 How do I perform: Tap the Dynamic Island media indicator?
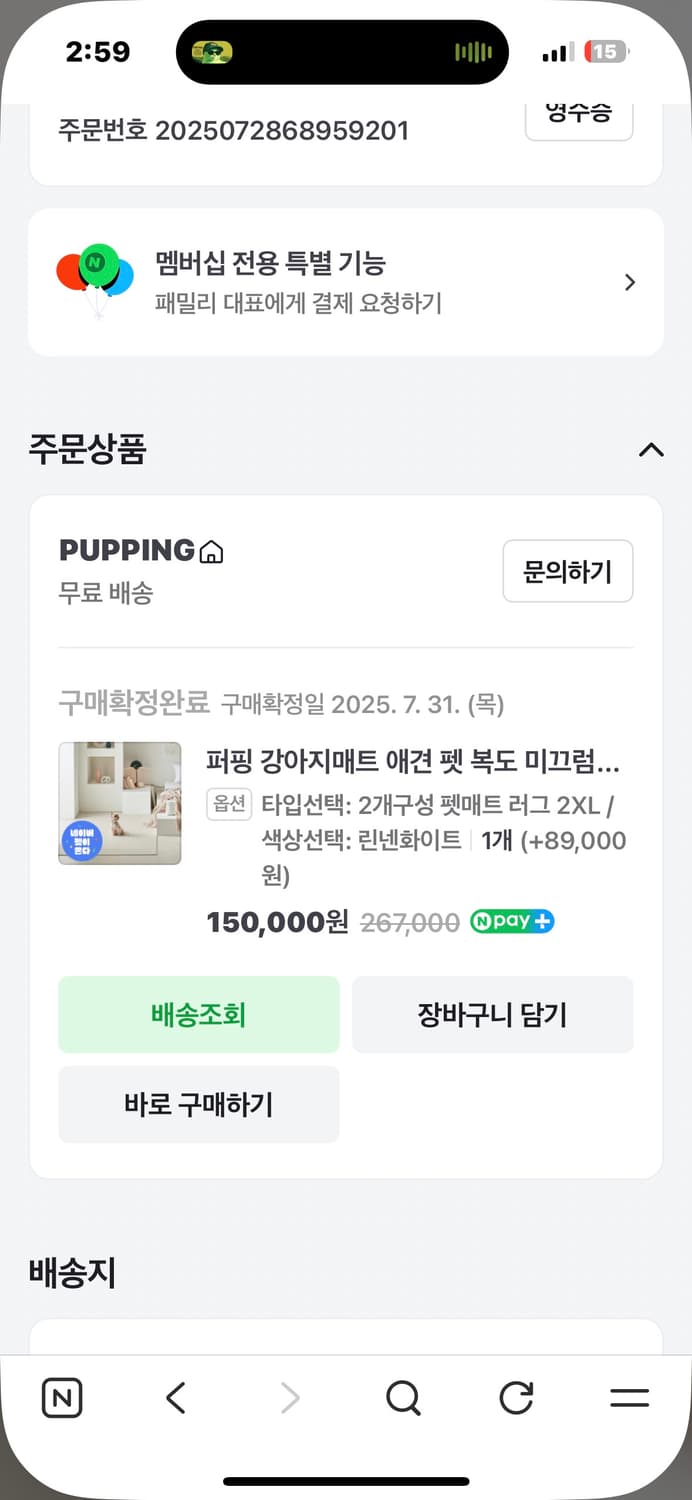(x=345, y=51)
